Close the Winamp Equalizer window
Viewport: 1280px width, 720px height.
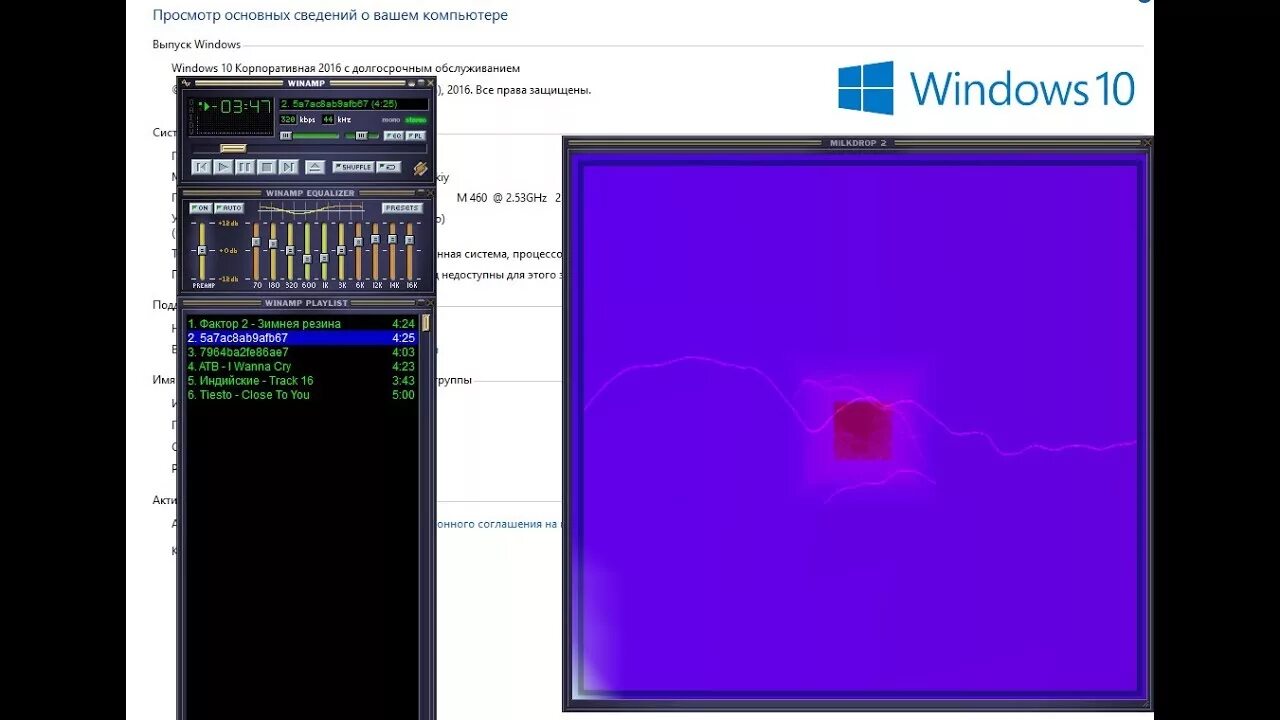tap(430, 193)
